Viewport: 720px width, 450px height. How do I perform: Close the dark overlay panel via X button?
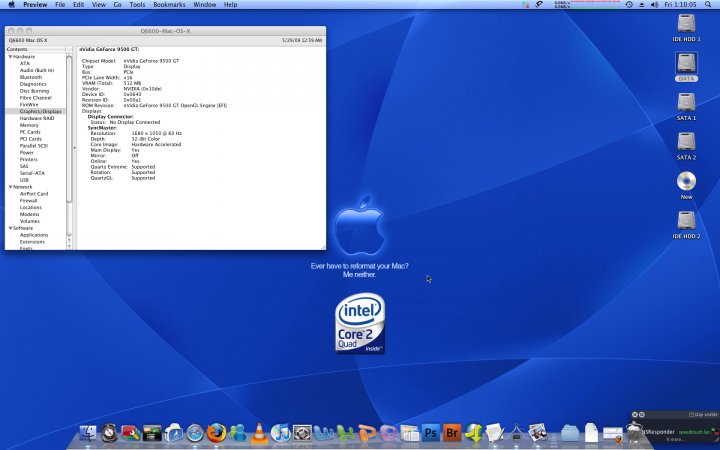point(635,415)
